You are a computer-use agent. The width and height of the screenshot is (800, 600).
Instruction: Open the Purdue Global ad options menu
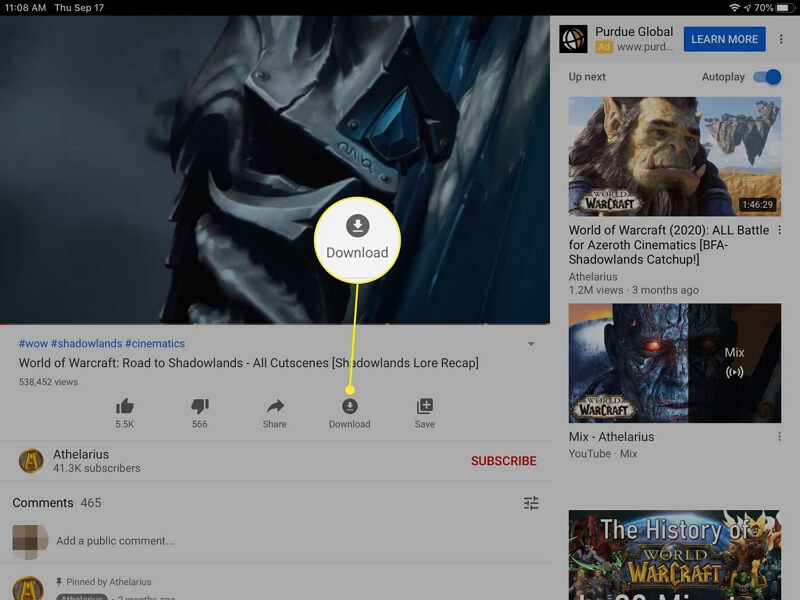click(781, 39)
